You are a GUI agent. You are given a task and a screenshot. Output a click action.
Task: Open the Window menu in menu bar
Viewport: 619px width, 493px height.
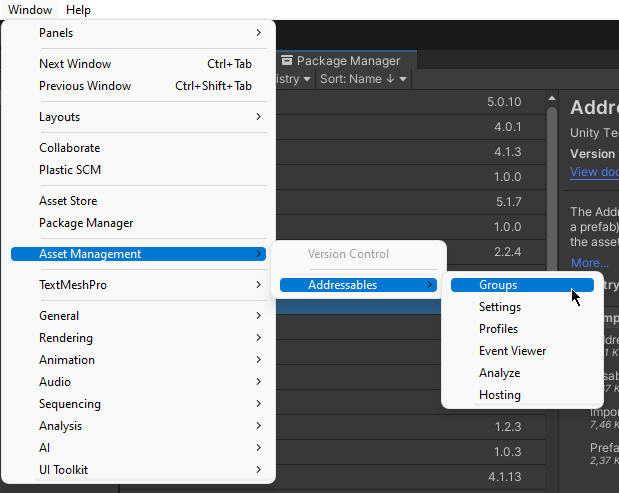30,9
